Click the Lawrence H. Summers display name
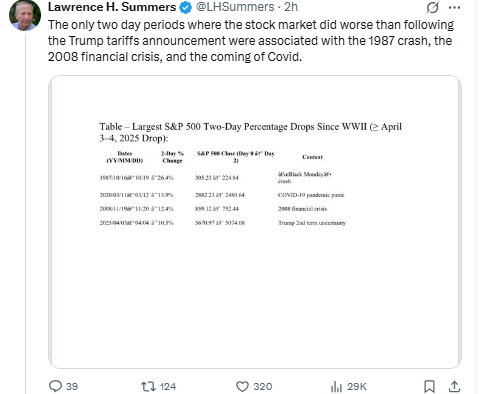Image resolution: width=480 pixels, height=394 pixels. click(112, 7)
